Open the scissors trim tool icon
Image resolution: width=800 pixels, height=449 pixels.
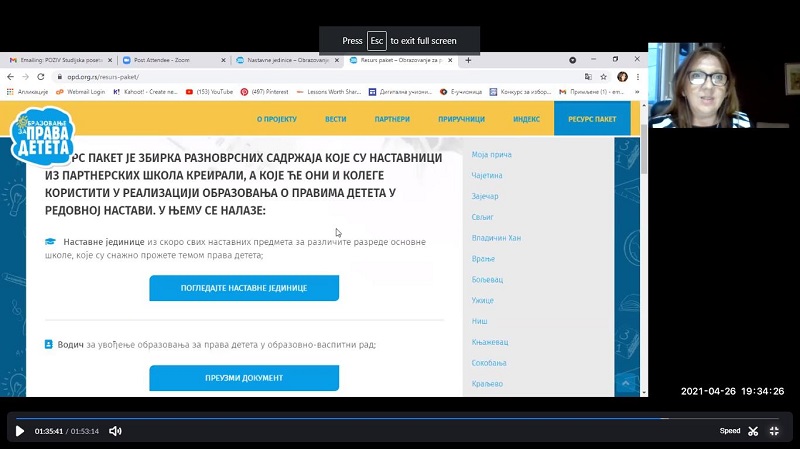tap(753, 431)
